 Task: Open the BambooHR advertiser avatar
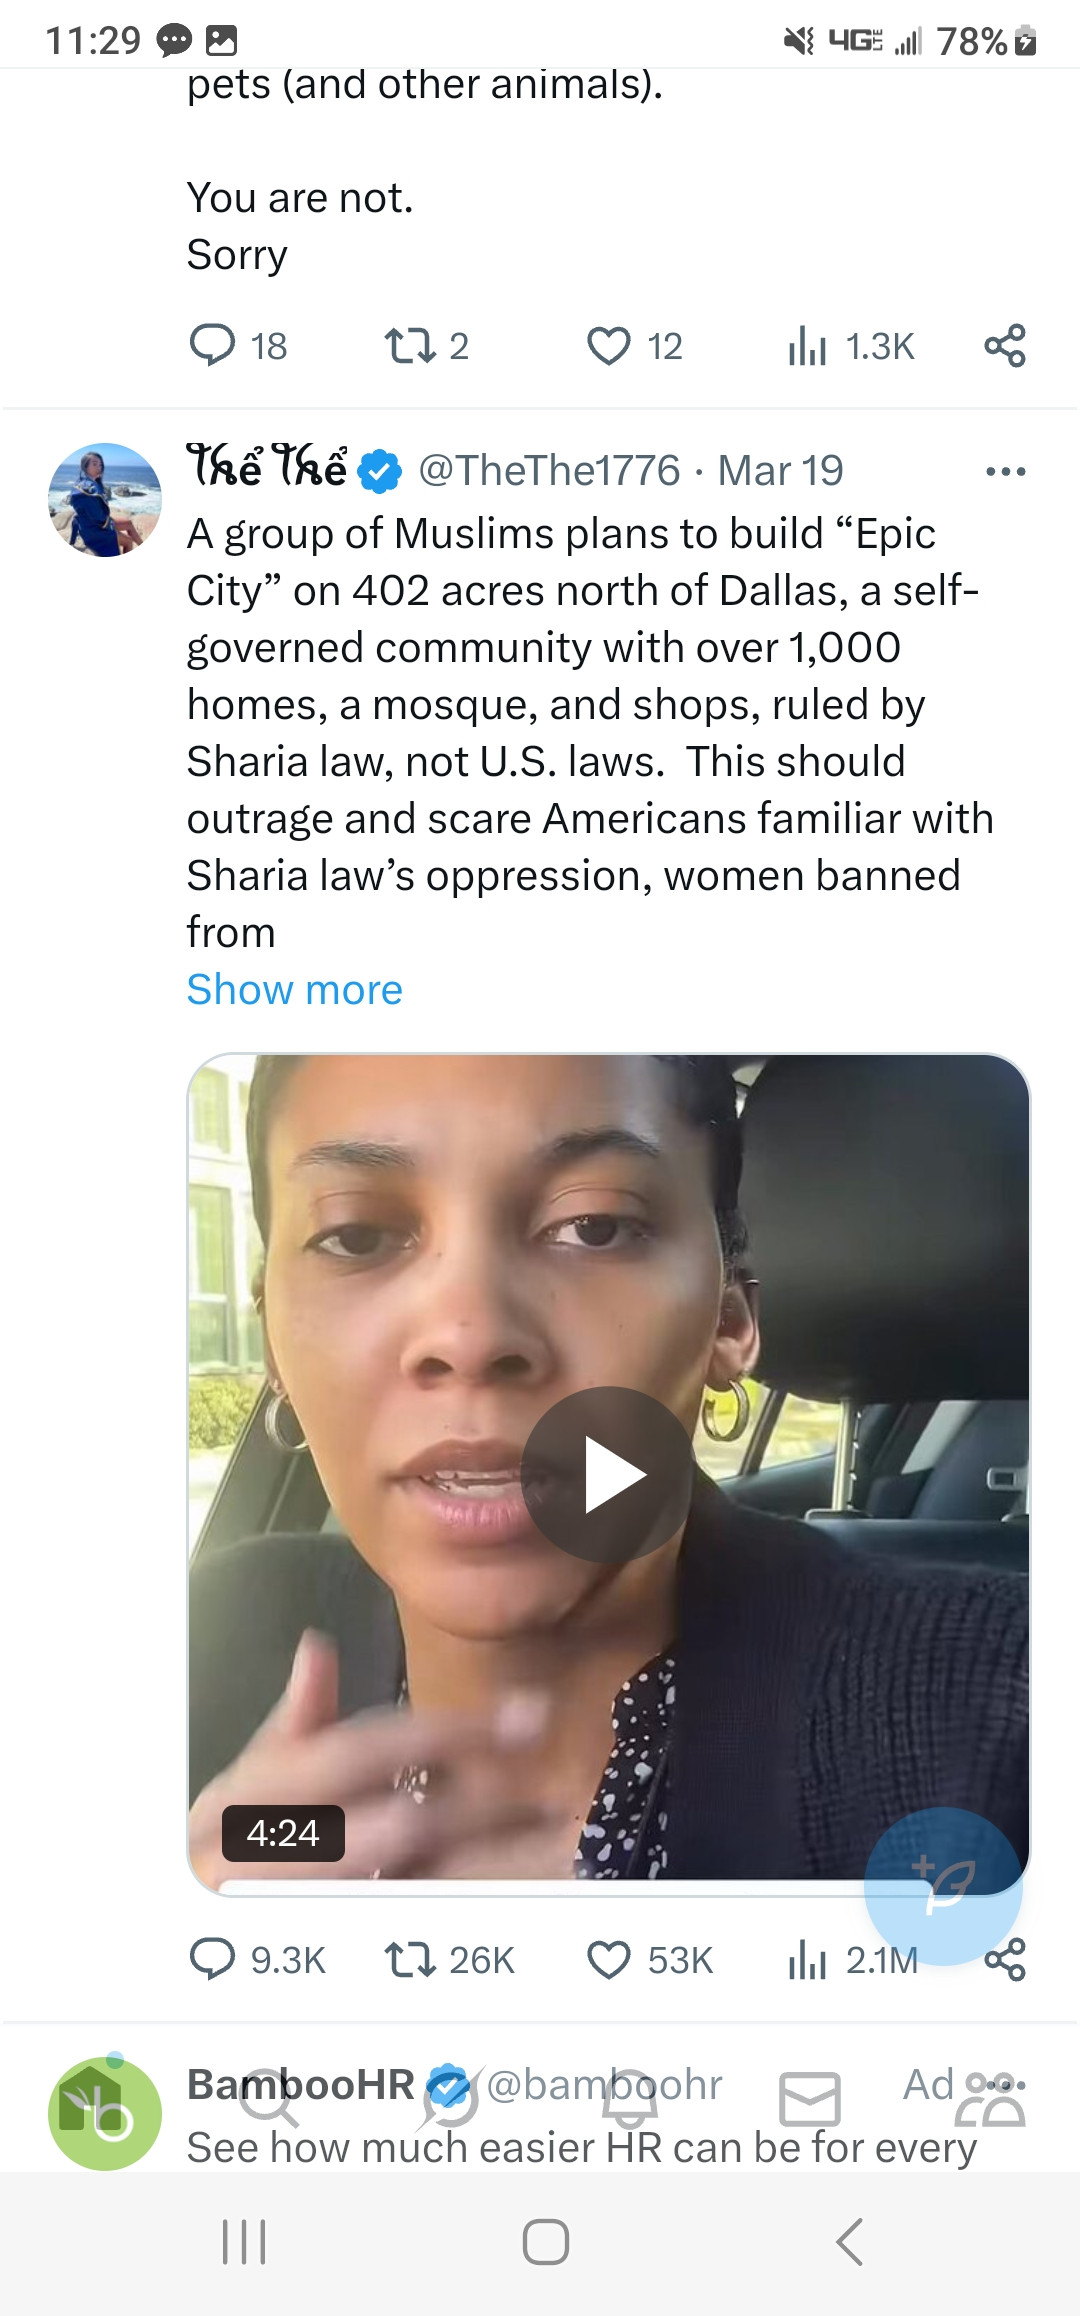(x=105, y=2113)
